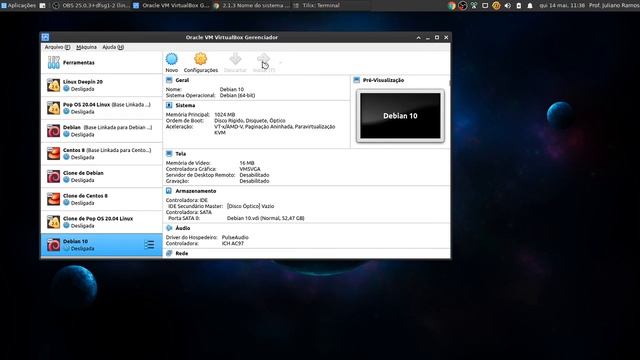Select the Linux Deepin 20 VM icon
This screenshot has height=360, width=640.
click(53, 85)
